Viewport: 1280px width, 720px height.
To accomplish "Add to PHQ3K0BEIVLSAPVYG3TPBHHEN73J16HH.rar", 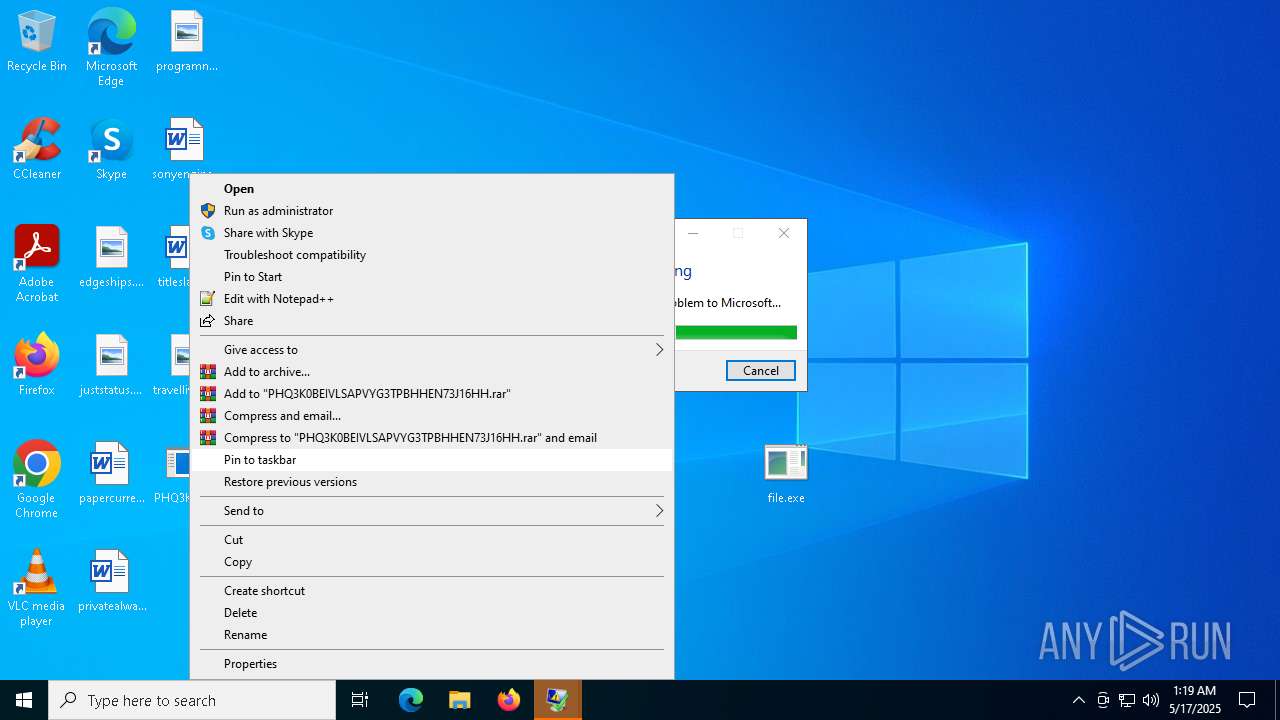I will coord(431,394).
